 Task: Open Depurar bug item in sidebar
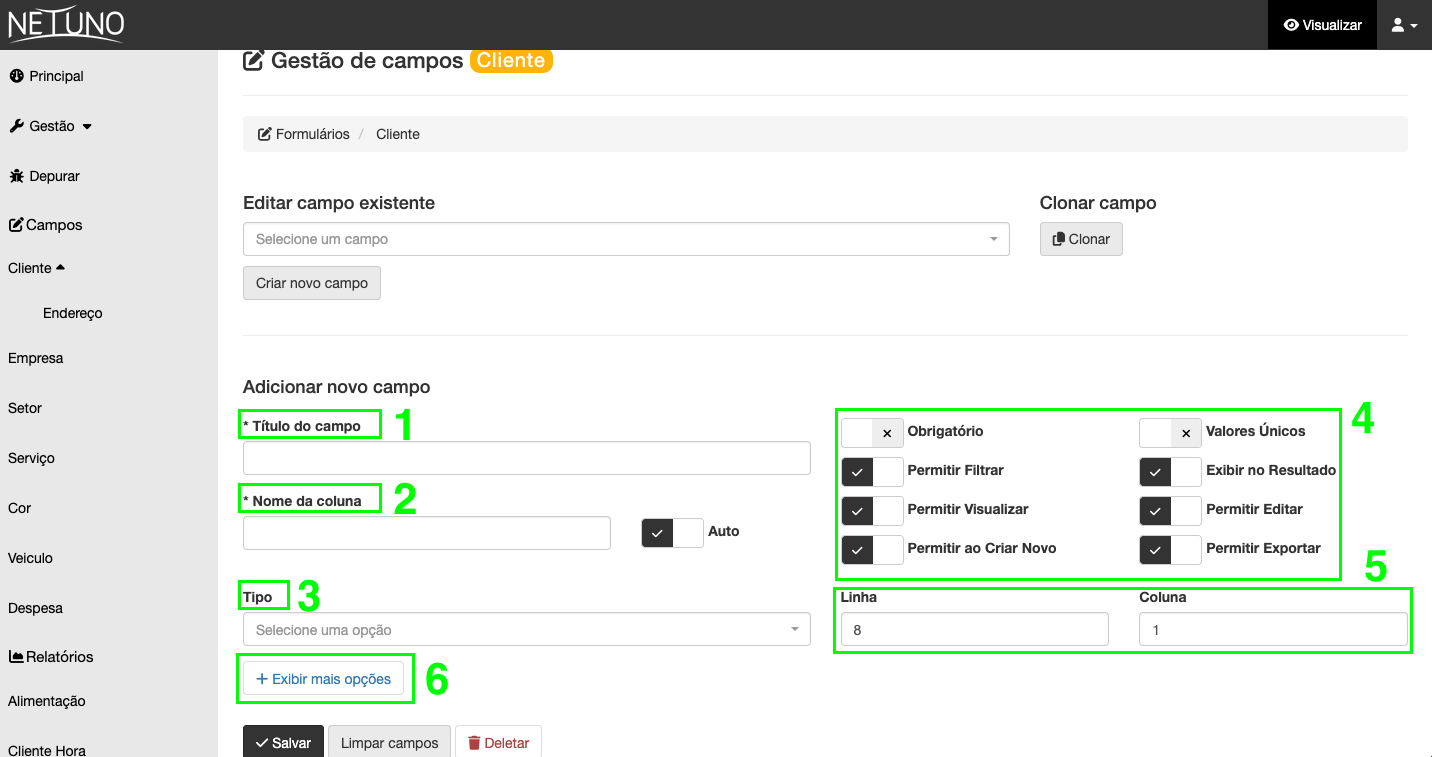(x=45, y=176)
